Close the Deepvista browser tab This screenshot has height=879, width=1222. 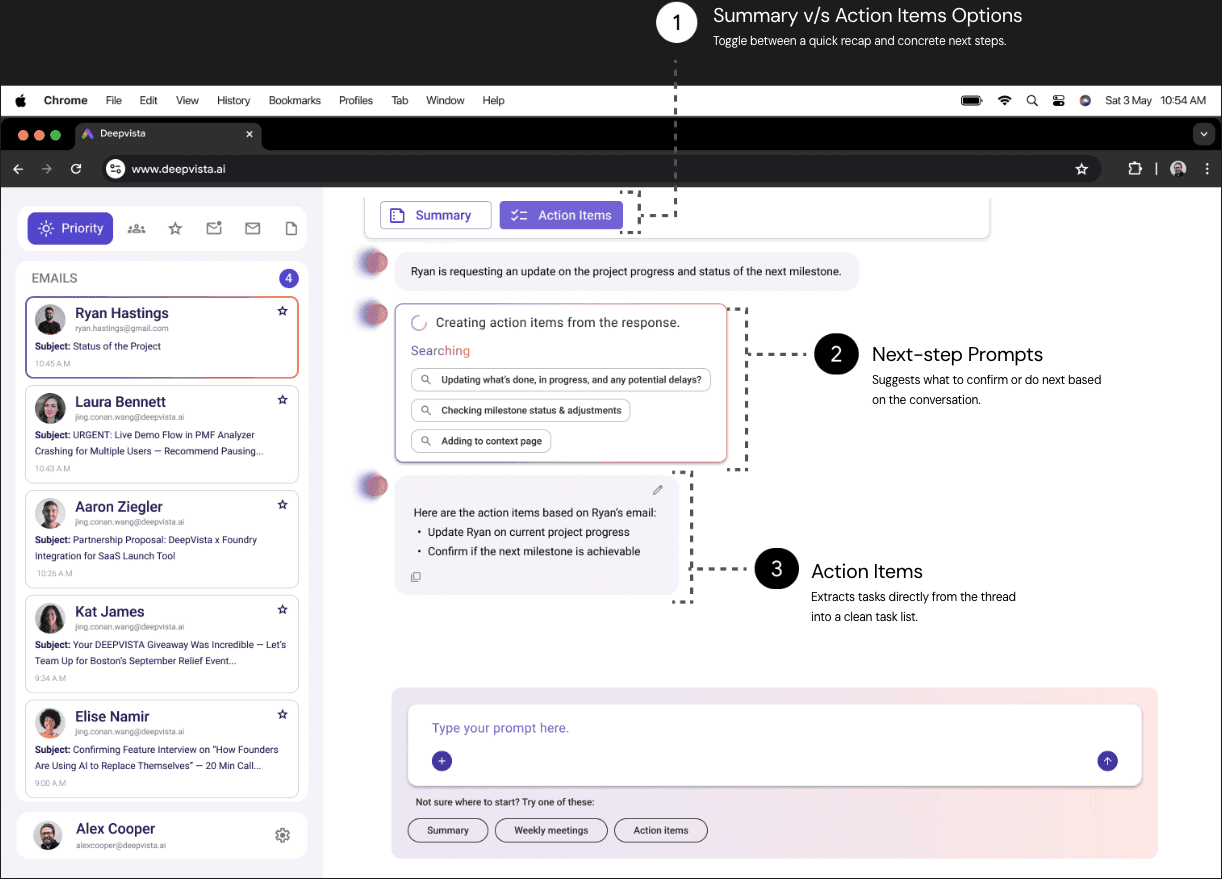(x=249, y=133)
